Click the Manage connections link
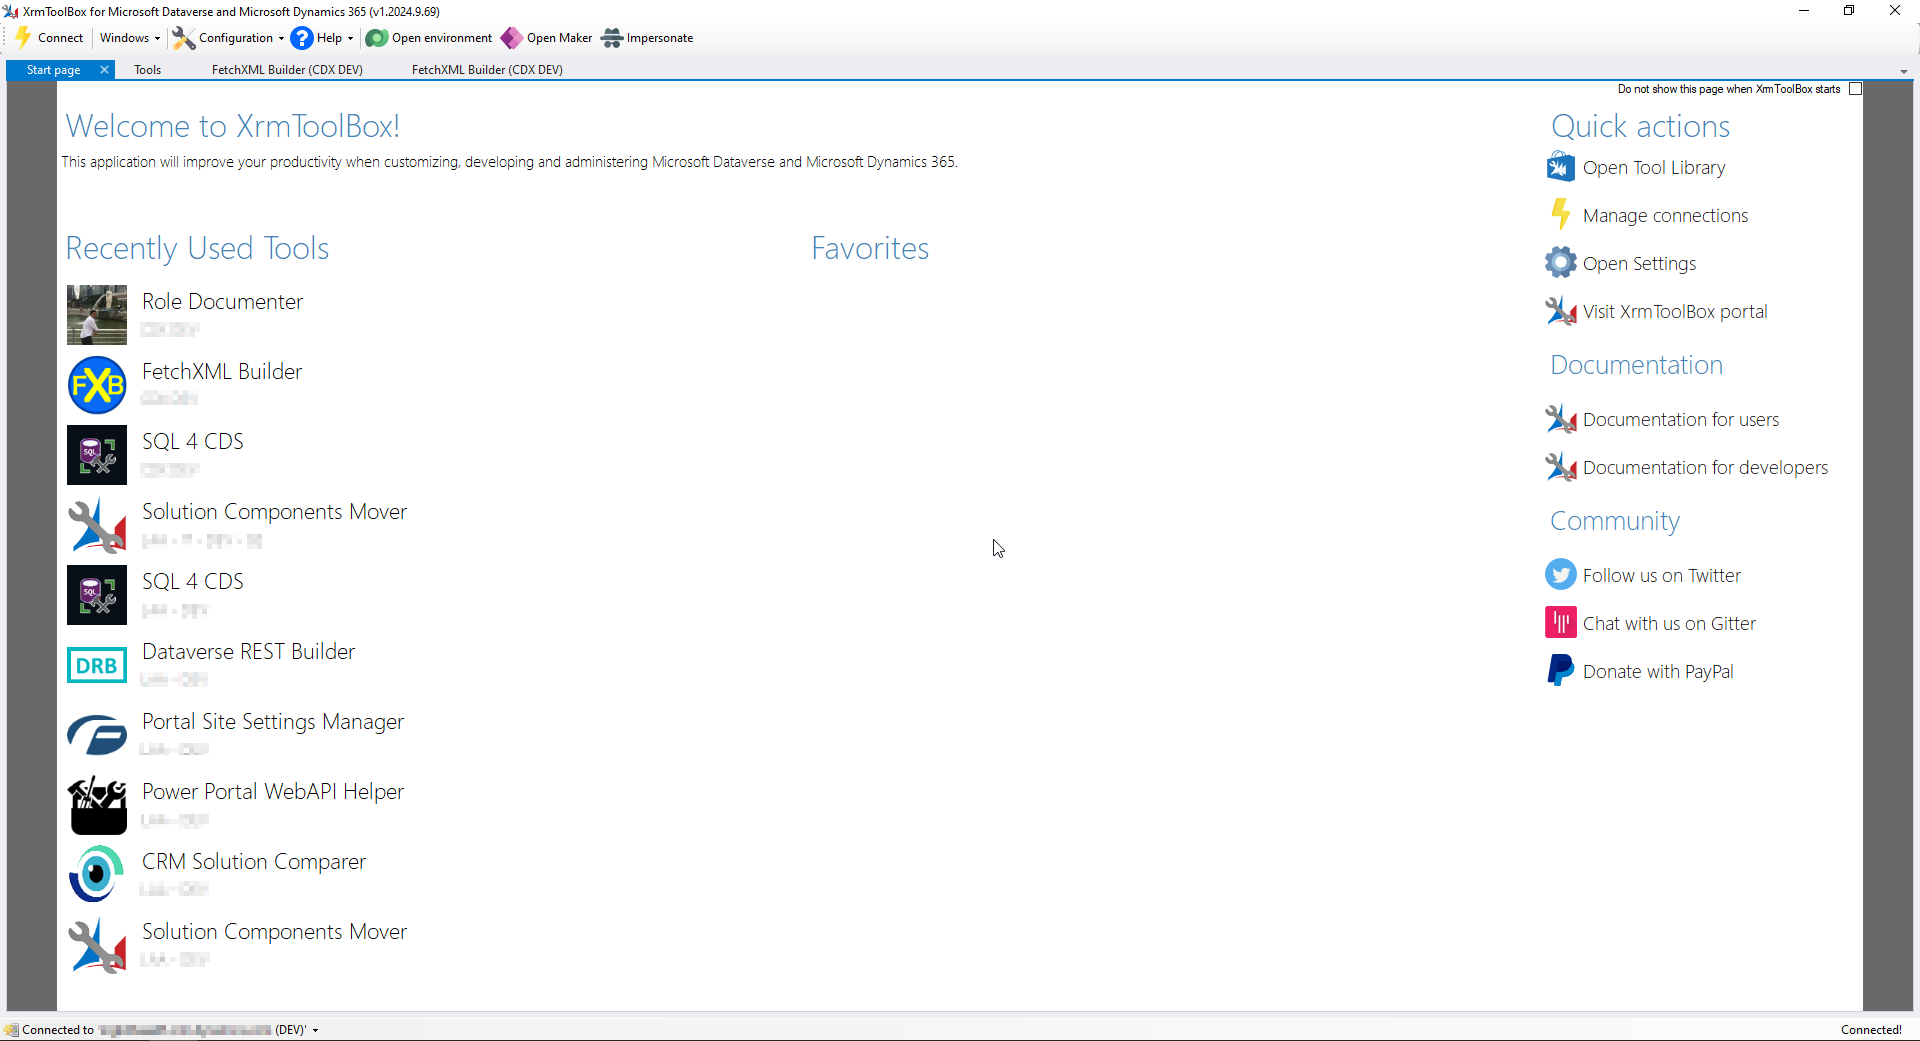Image resolution: width=1920 pixels, height=1041 pixels. click(1665, 216)
